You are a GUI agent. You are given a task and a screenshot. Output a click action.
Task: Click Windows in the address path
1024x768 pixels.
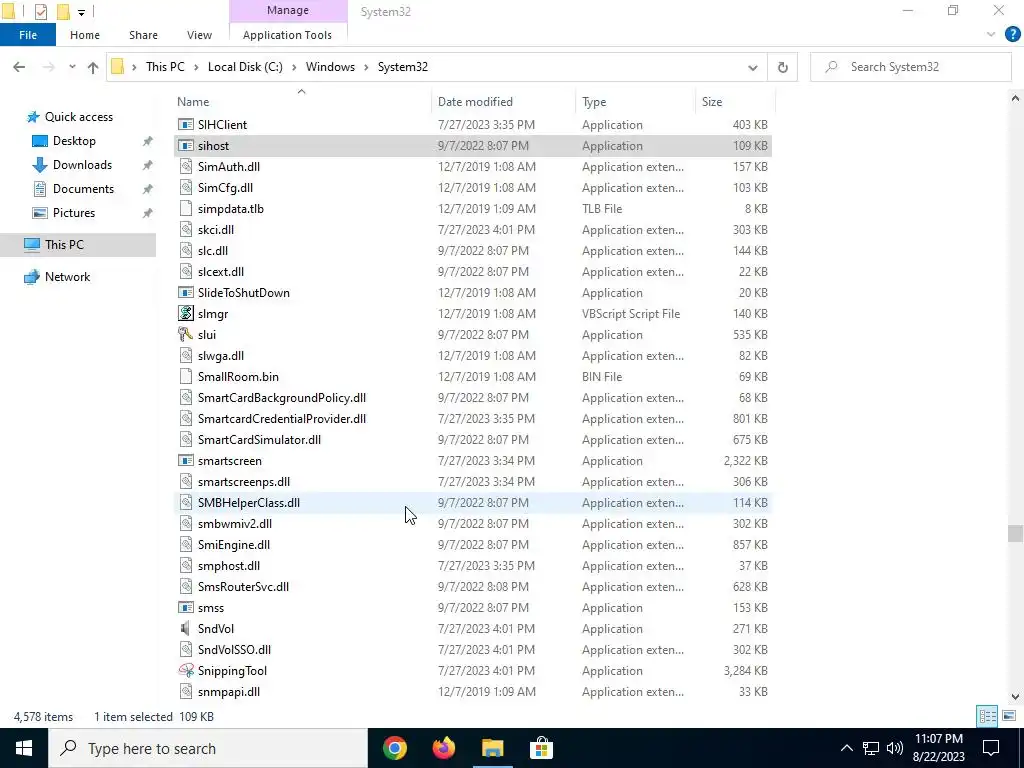tap(330, 67)
